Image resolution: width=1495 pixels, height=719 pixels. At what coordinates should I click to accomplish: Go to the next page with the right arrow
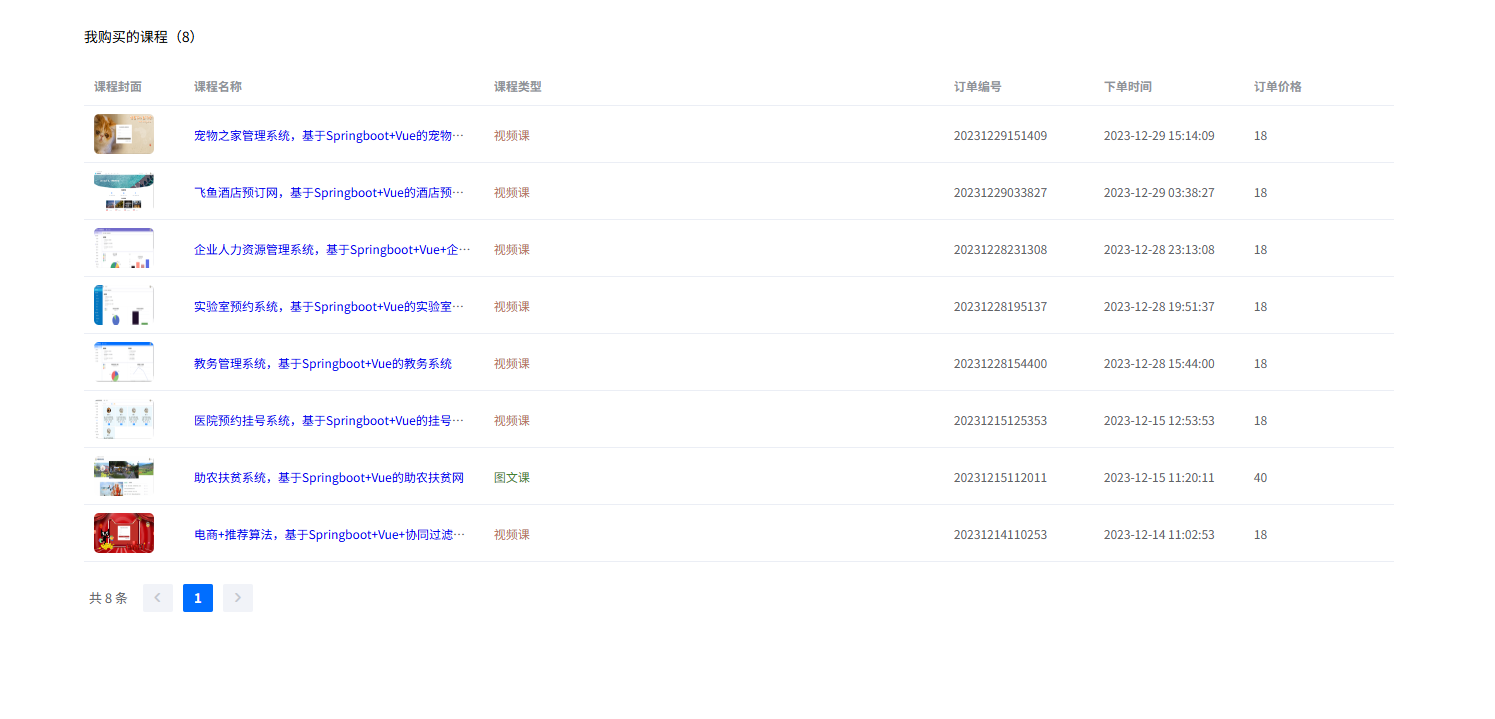238,598
